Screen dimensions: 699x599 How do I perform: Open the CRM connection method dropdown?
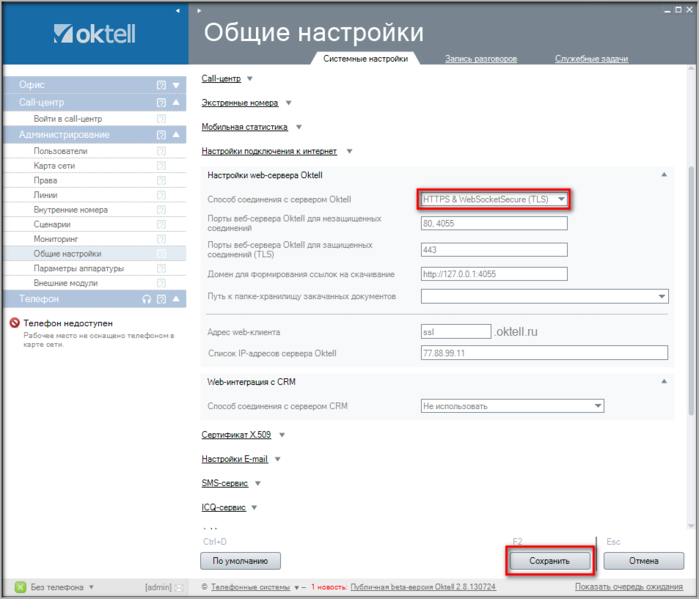pyautogui.click(x=512, y=406)
